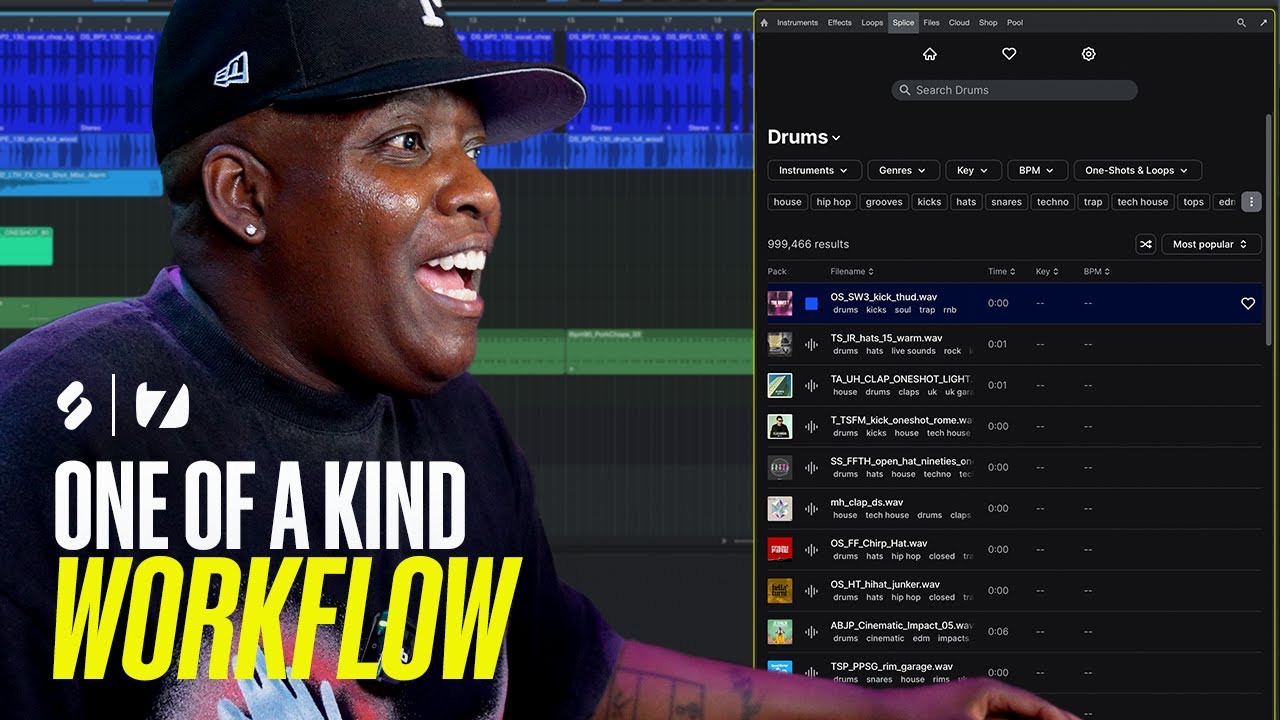Open pack artwork for mh_clap_ds.wav
The image size is (1280, 720).
(x=780, y=508)
